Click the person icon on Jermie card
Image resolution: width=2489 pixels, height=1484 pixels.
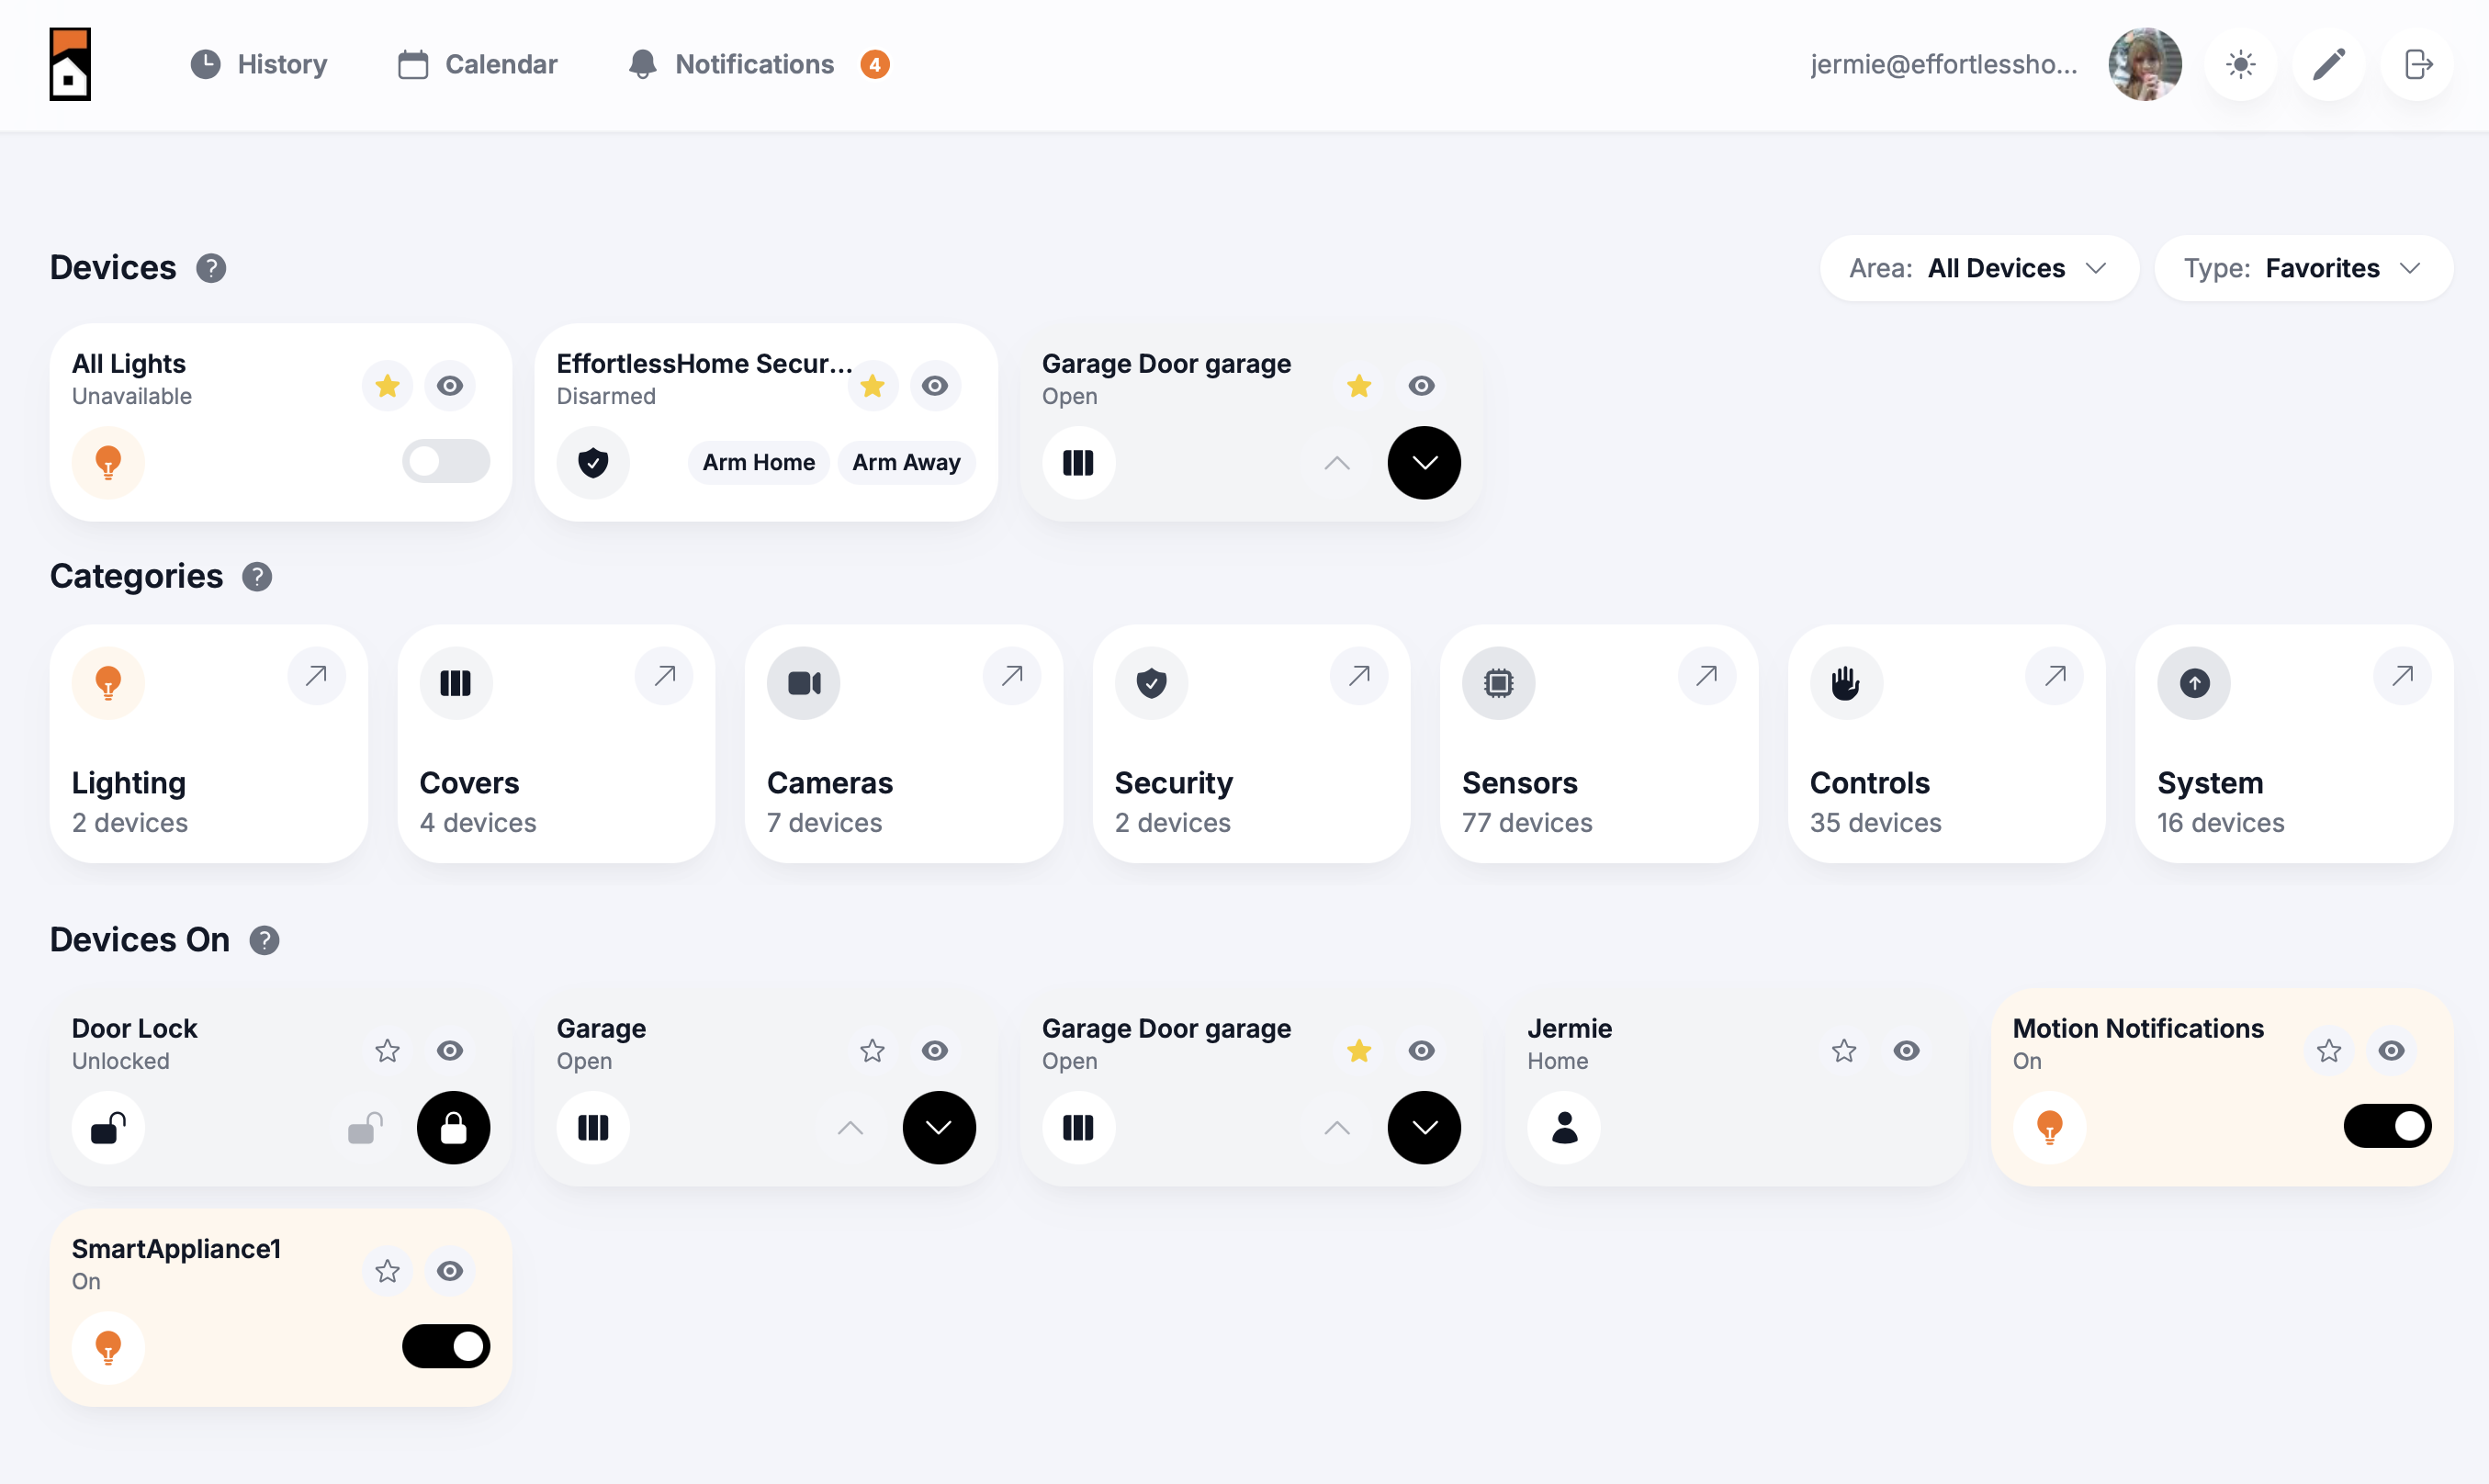click(1564, 1127)
